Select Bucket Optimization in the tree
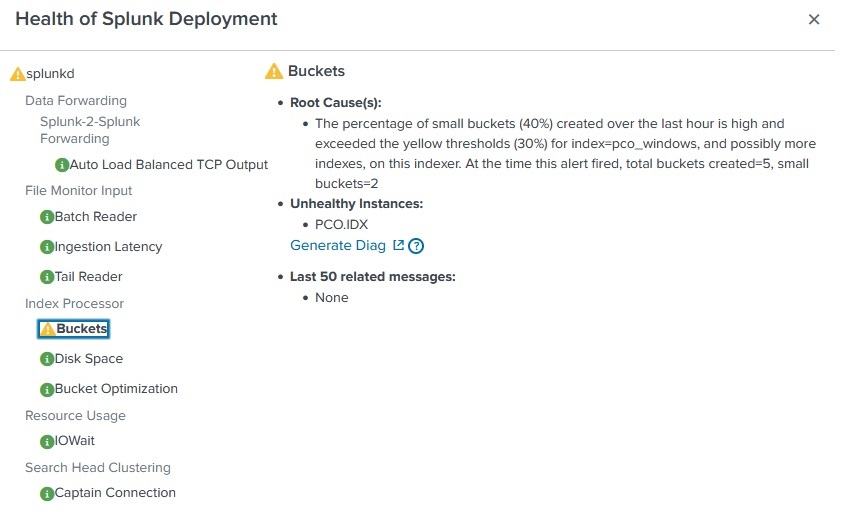 pos(116,389)
